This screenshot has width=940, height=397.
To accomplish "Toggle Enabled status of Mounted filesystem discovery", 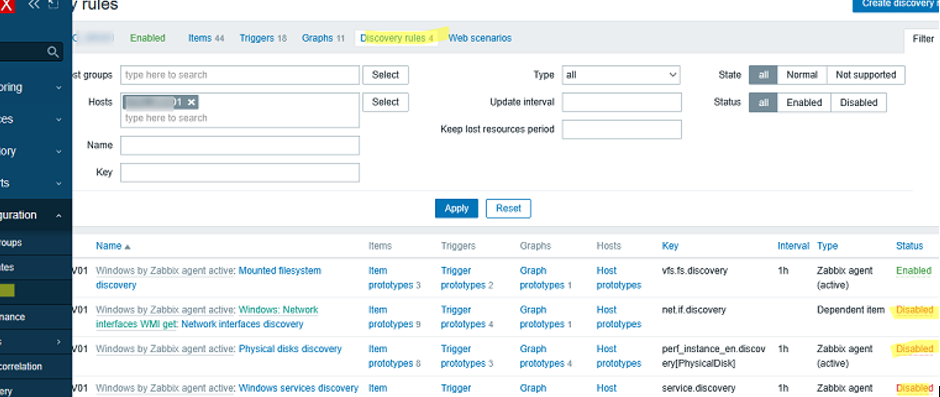I will pos(914,270).
